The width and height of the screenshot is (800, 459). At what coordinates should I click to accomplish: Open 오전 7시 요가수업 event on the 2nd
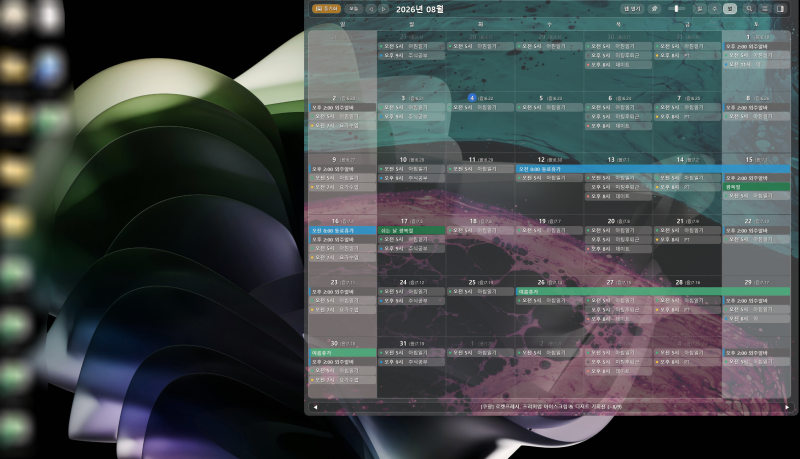[342, 125]
